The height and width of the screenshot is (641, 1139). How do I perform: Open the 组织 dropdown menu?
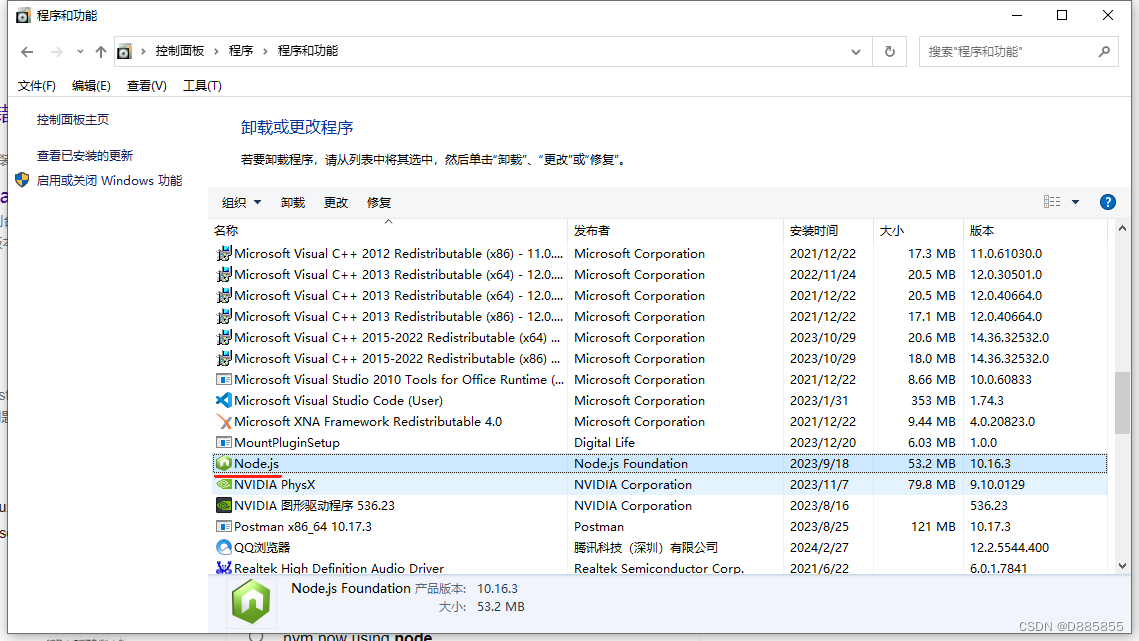(x=241, y=203)
